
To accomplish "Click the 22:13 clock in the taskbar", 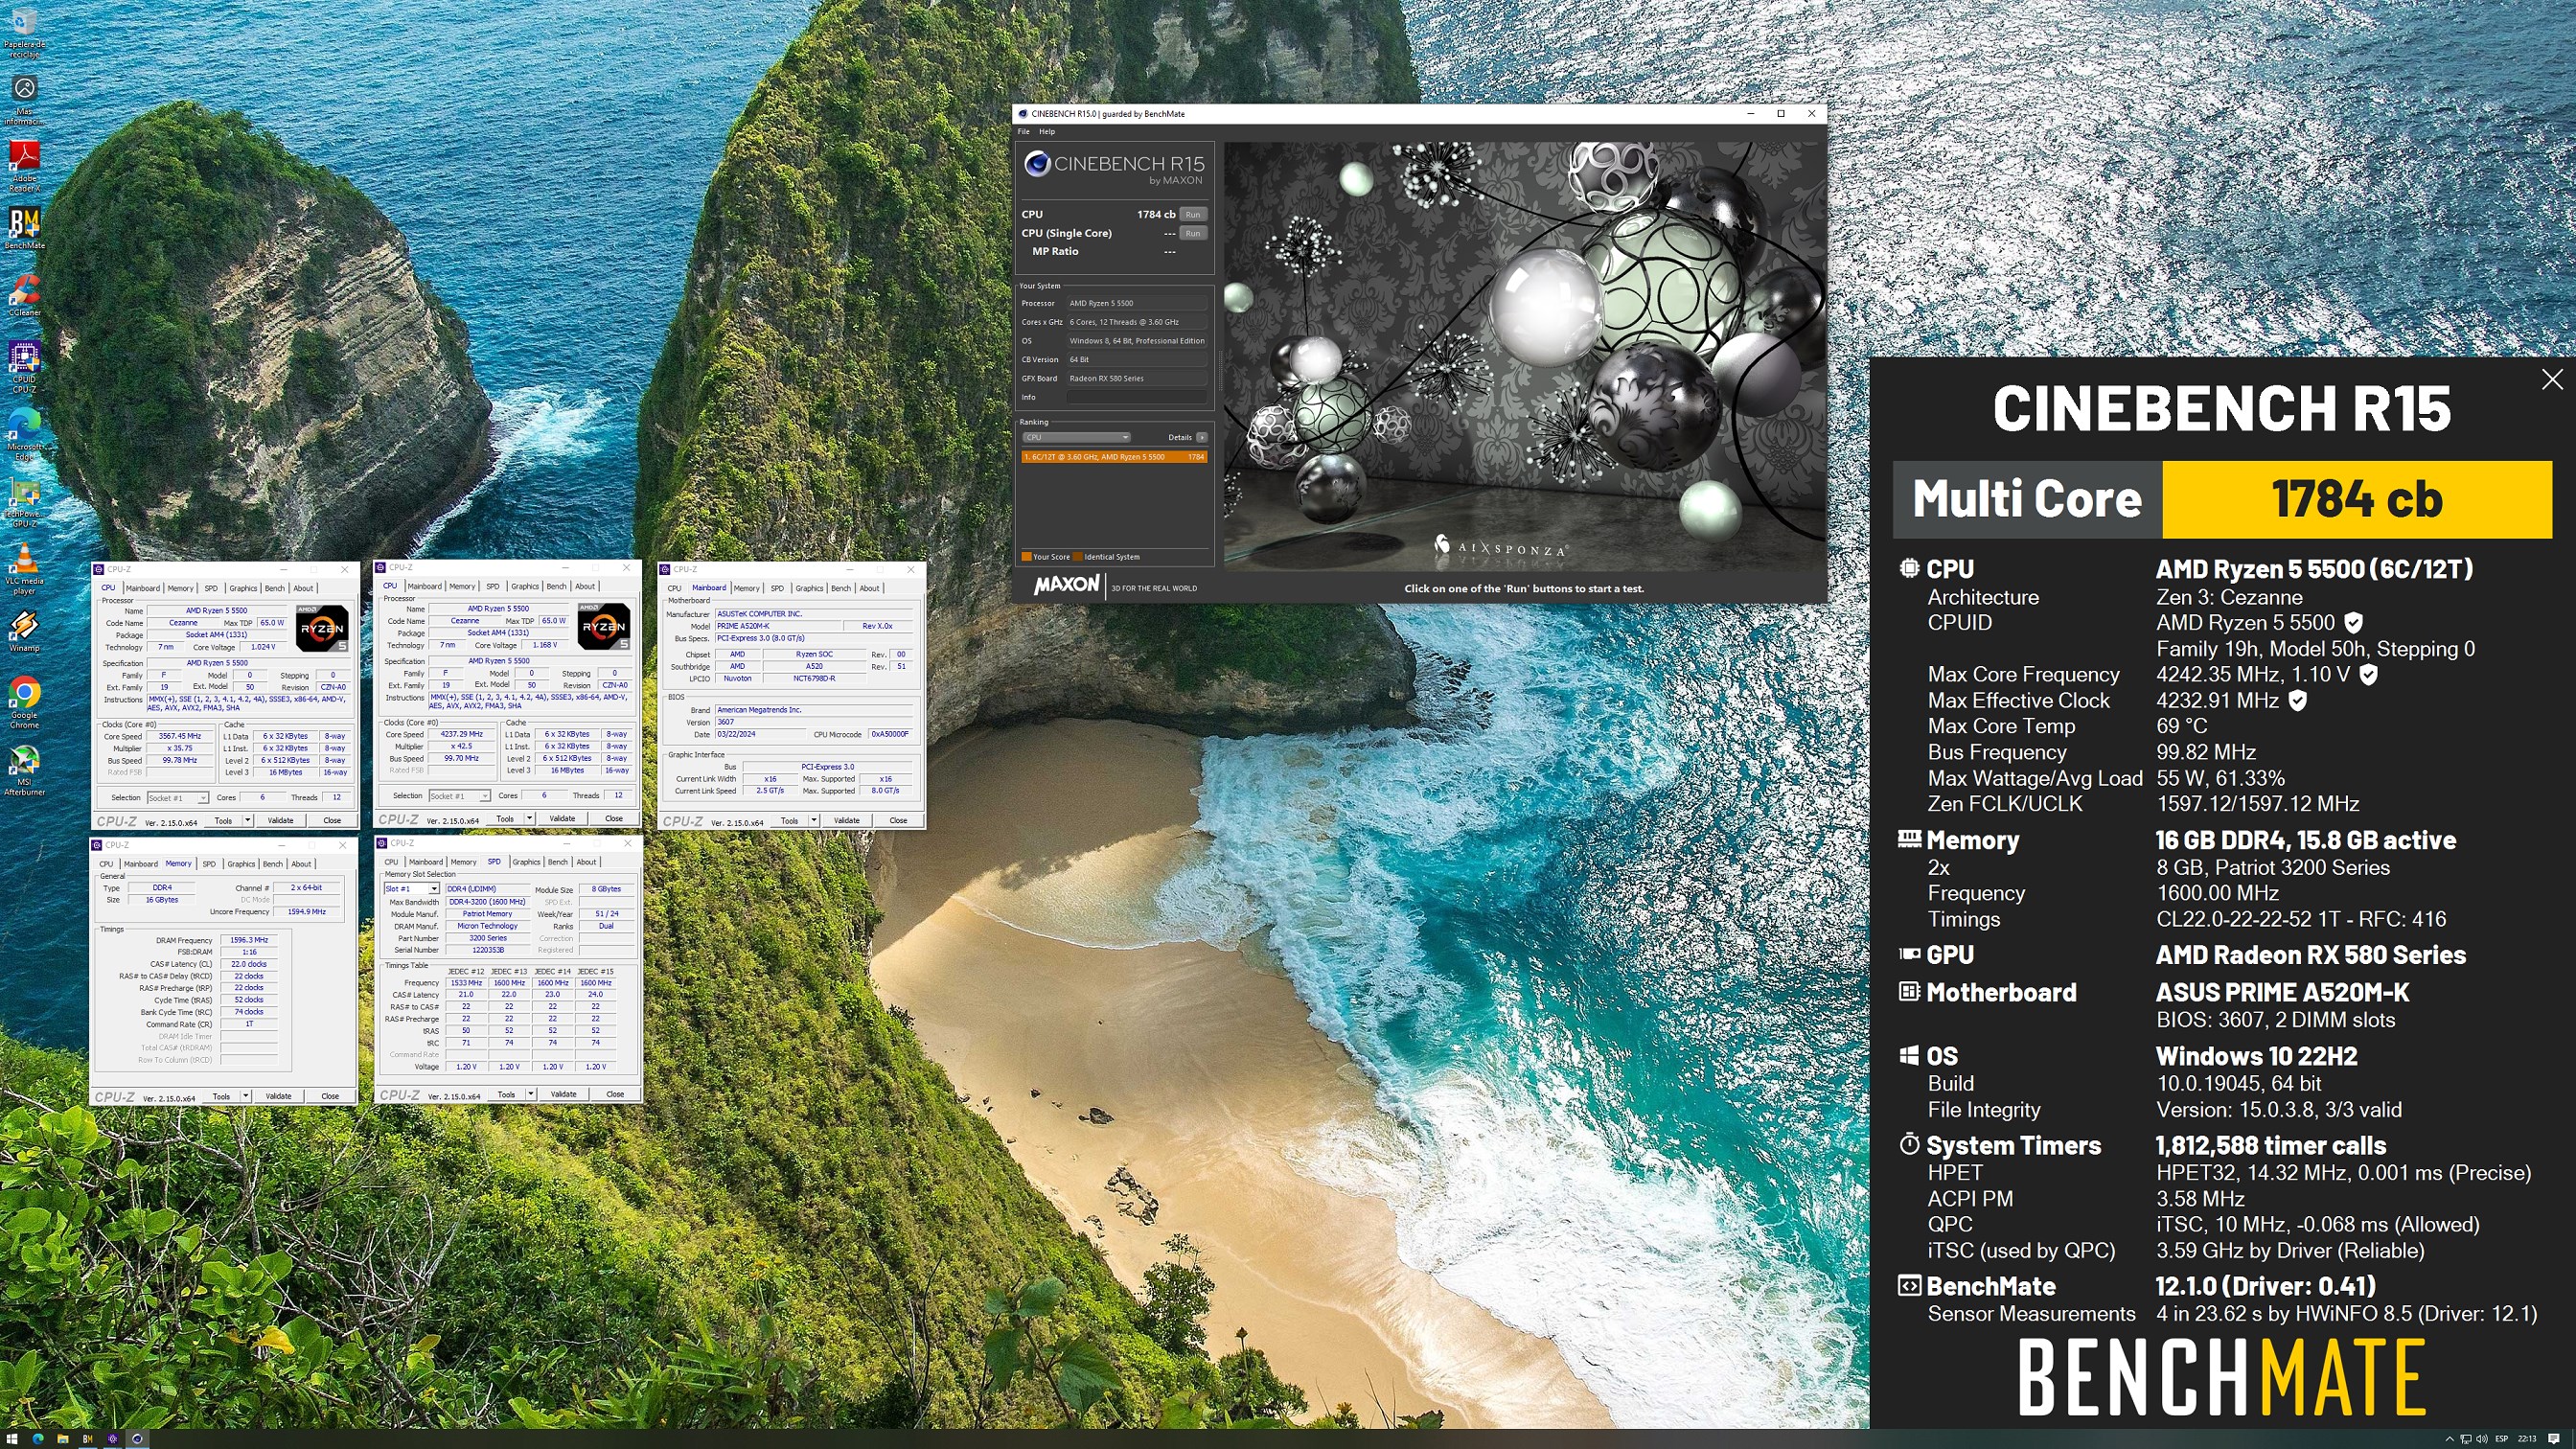I will click(2527, 1439).
